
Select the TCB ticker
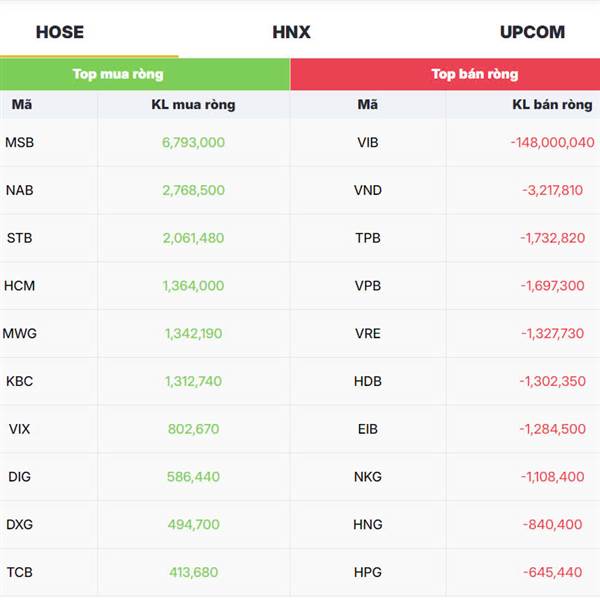[20, 572]
